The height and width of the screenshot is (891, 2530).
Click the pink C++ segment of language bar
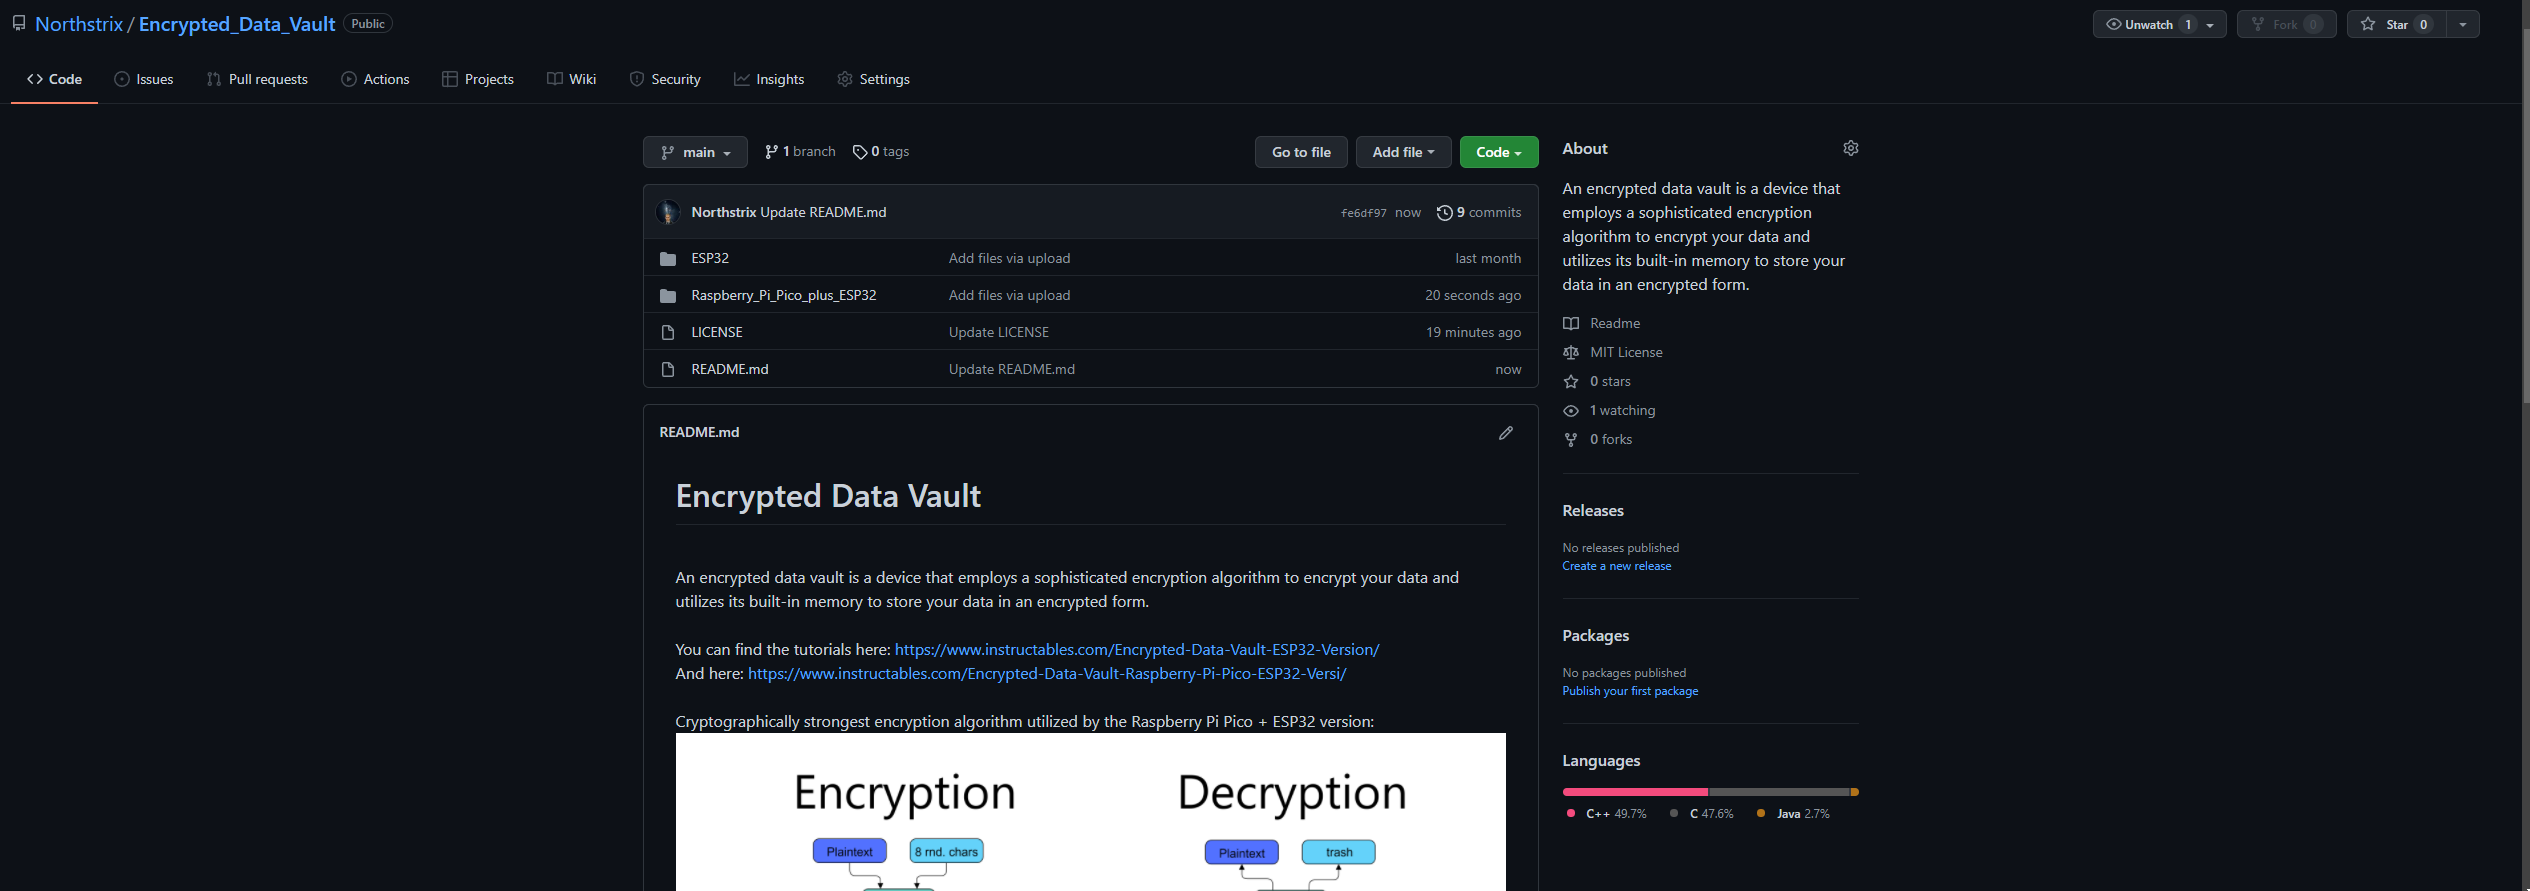(x=1636, y=792)
